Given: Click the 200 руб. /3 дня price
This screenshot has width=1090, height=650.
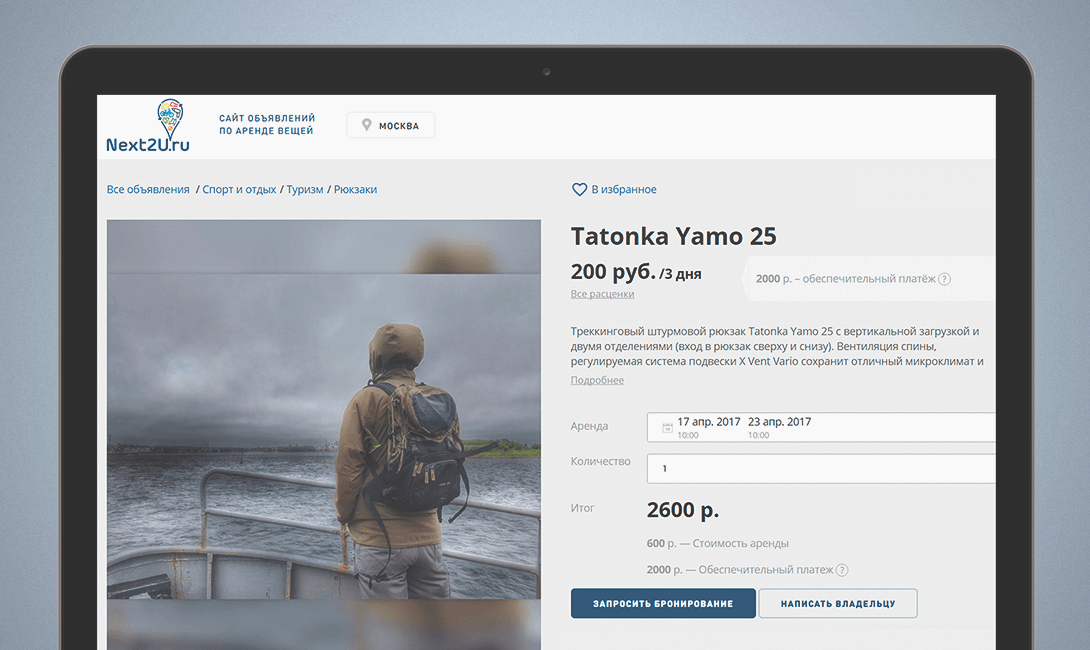Looking at the screenshot, I should pos(636,272).
